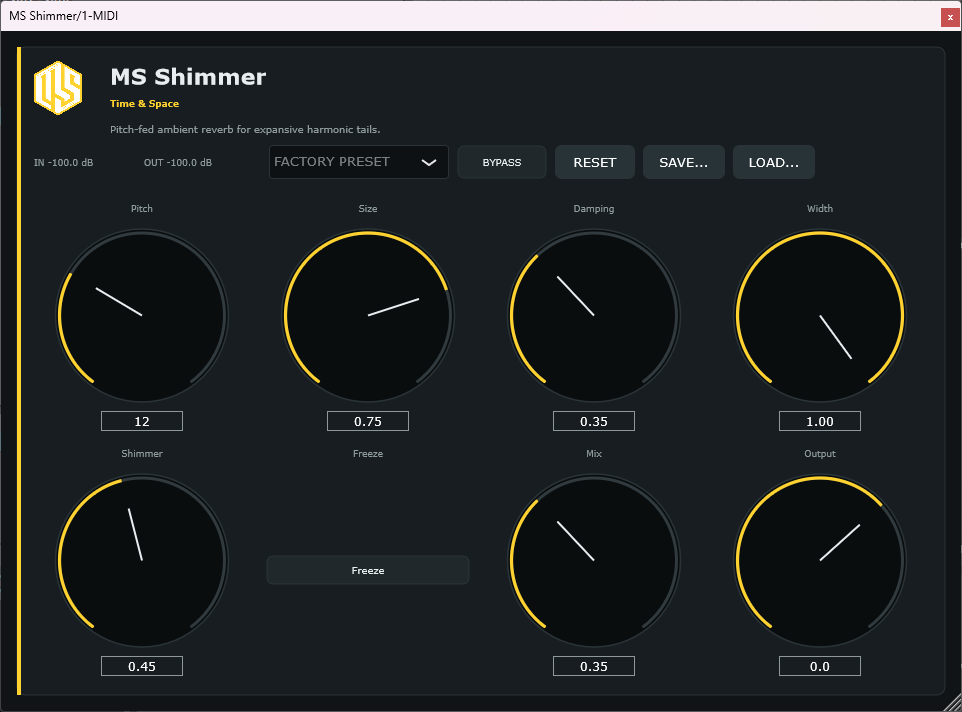Click the Shimmer knob

(x=142, y=561)
